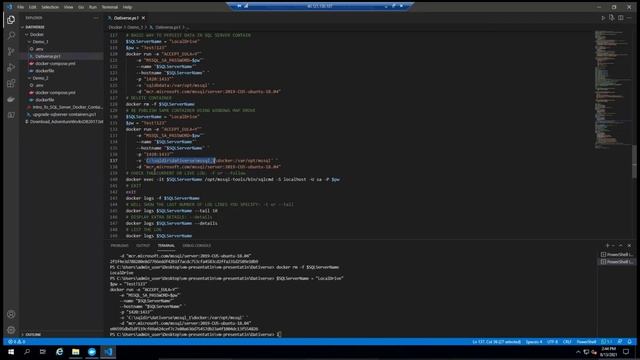640x360 pixels.
Task: Open the Run menu
Action: point(93,7)
